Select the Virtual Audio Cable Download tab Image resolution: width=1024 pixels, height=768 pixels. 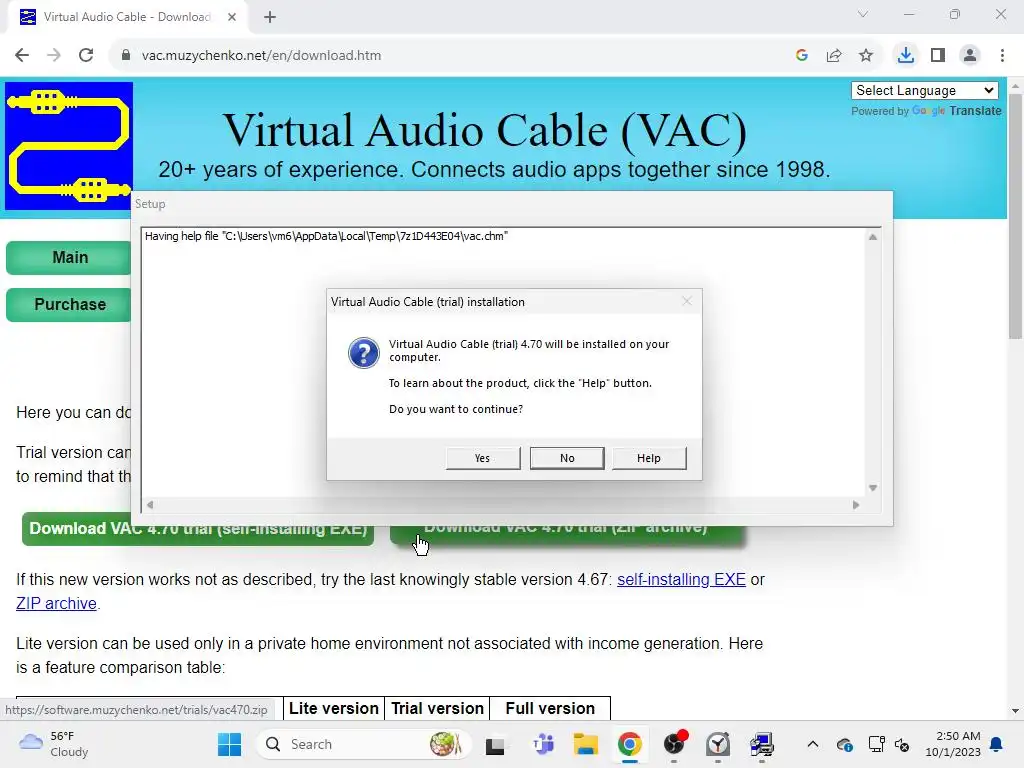point(127,17)
